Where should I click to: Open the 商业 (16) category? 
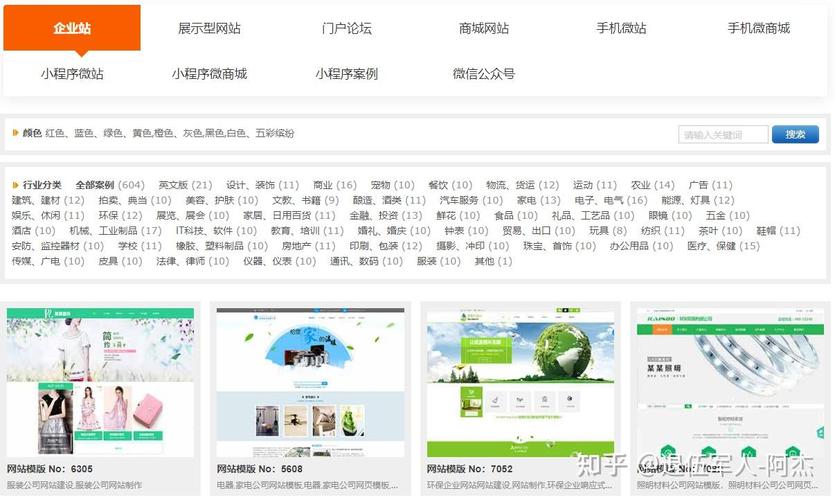[335, 185]
